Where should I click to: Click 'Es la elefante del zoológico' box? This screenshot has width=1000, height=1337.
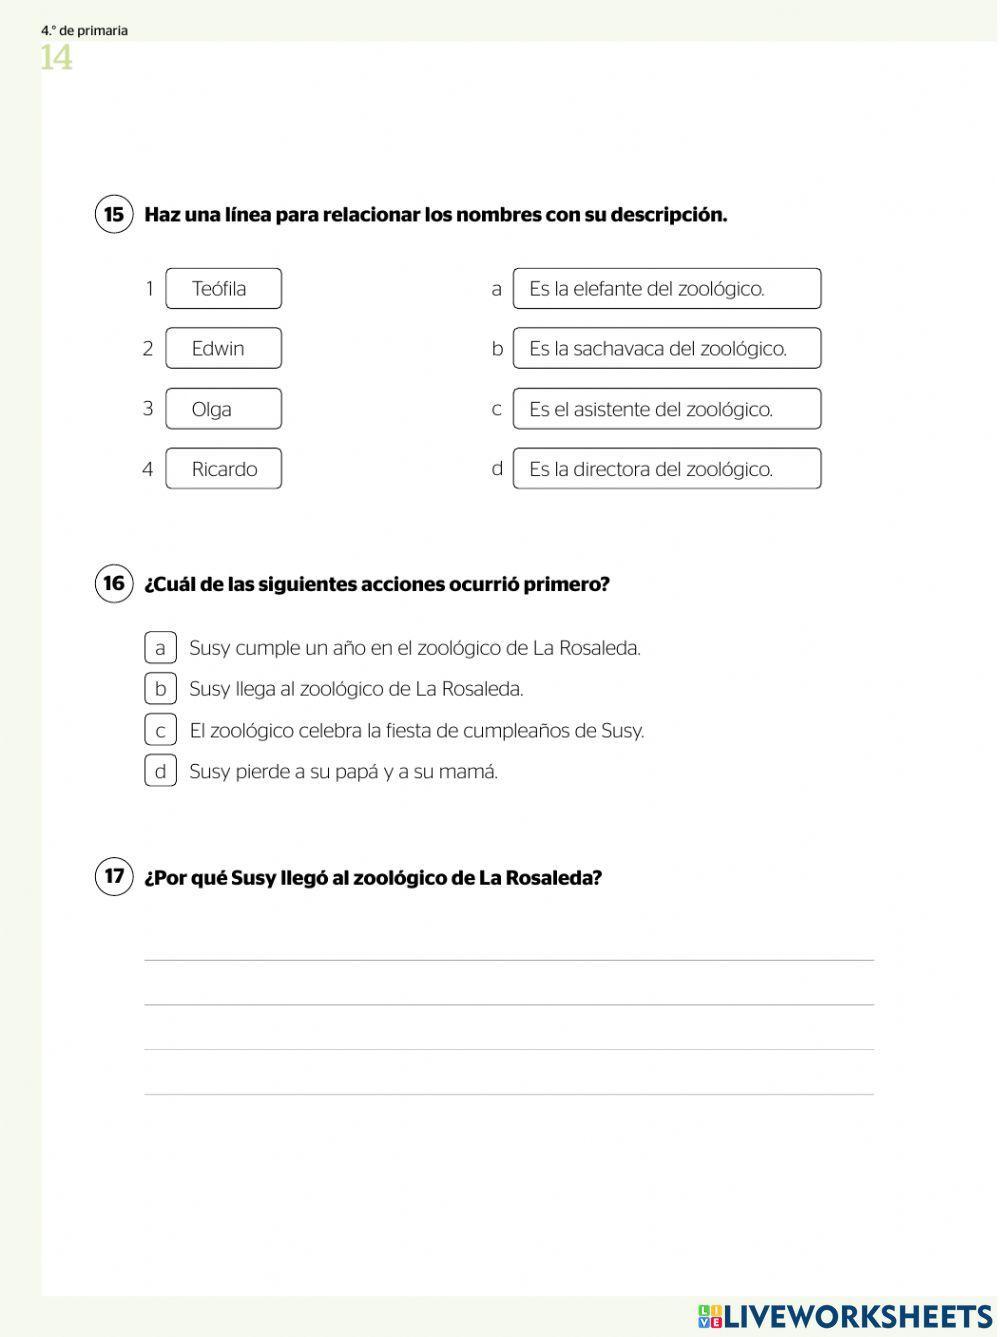666,289
